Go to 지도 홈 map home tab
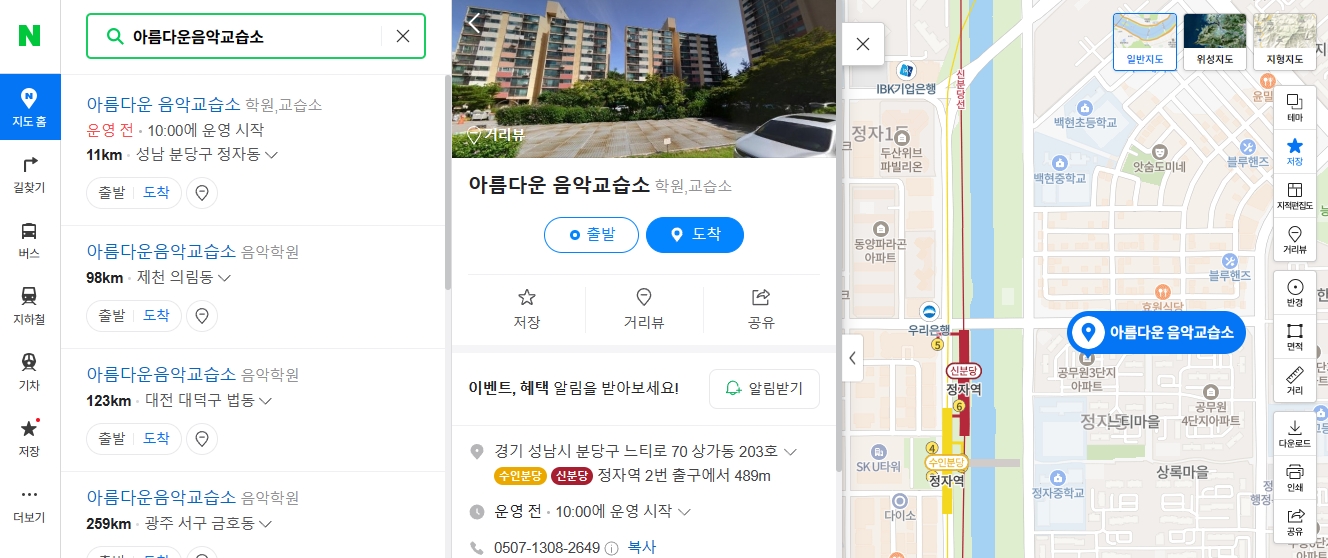Image resolution: width=1328 pixels, height=558 pixels. [30, 107]
